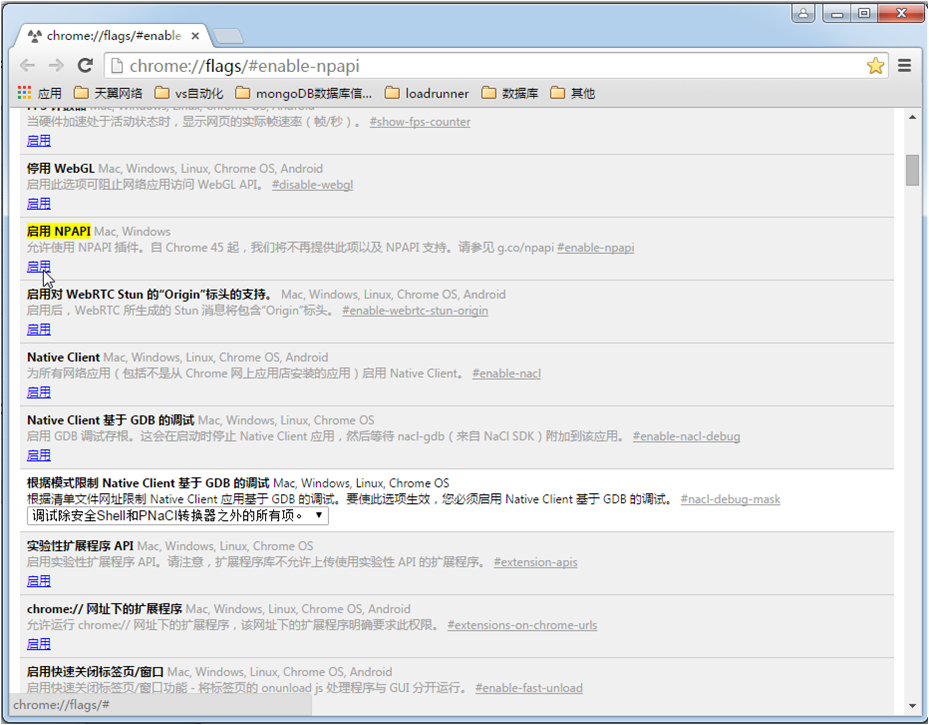Open the Native Client GDB debug mask dropdown
This screenshot has height=725, width=929.
coord(178,515)
